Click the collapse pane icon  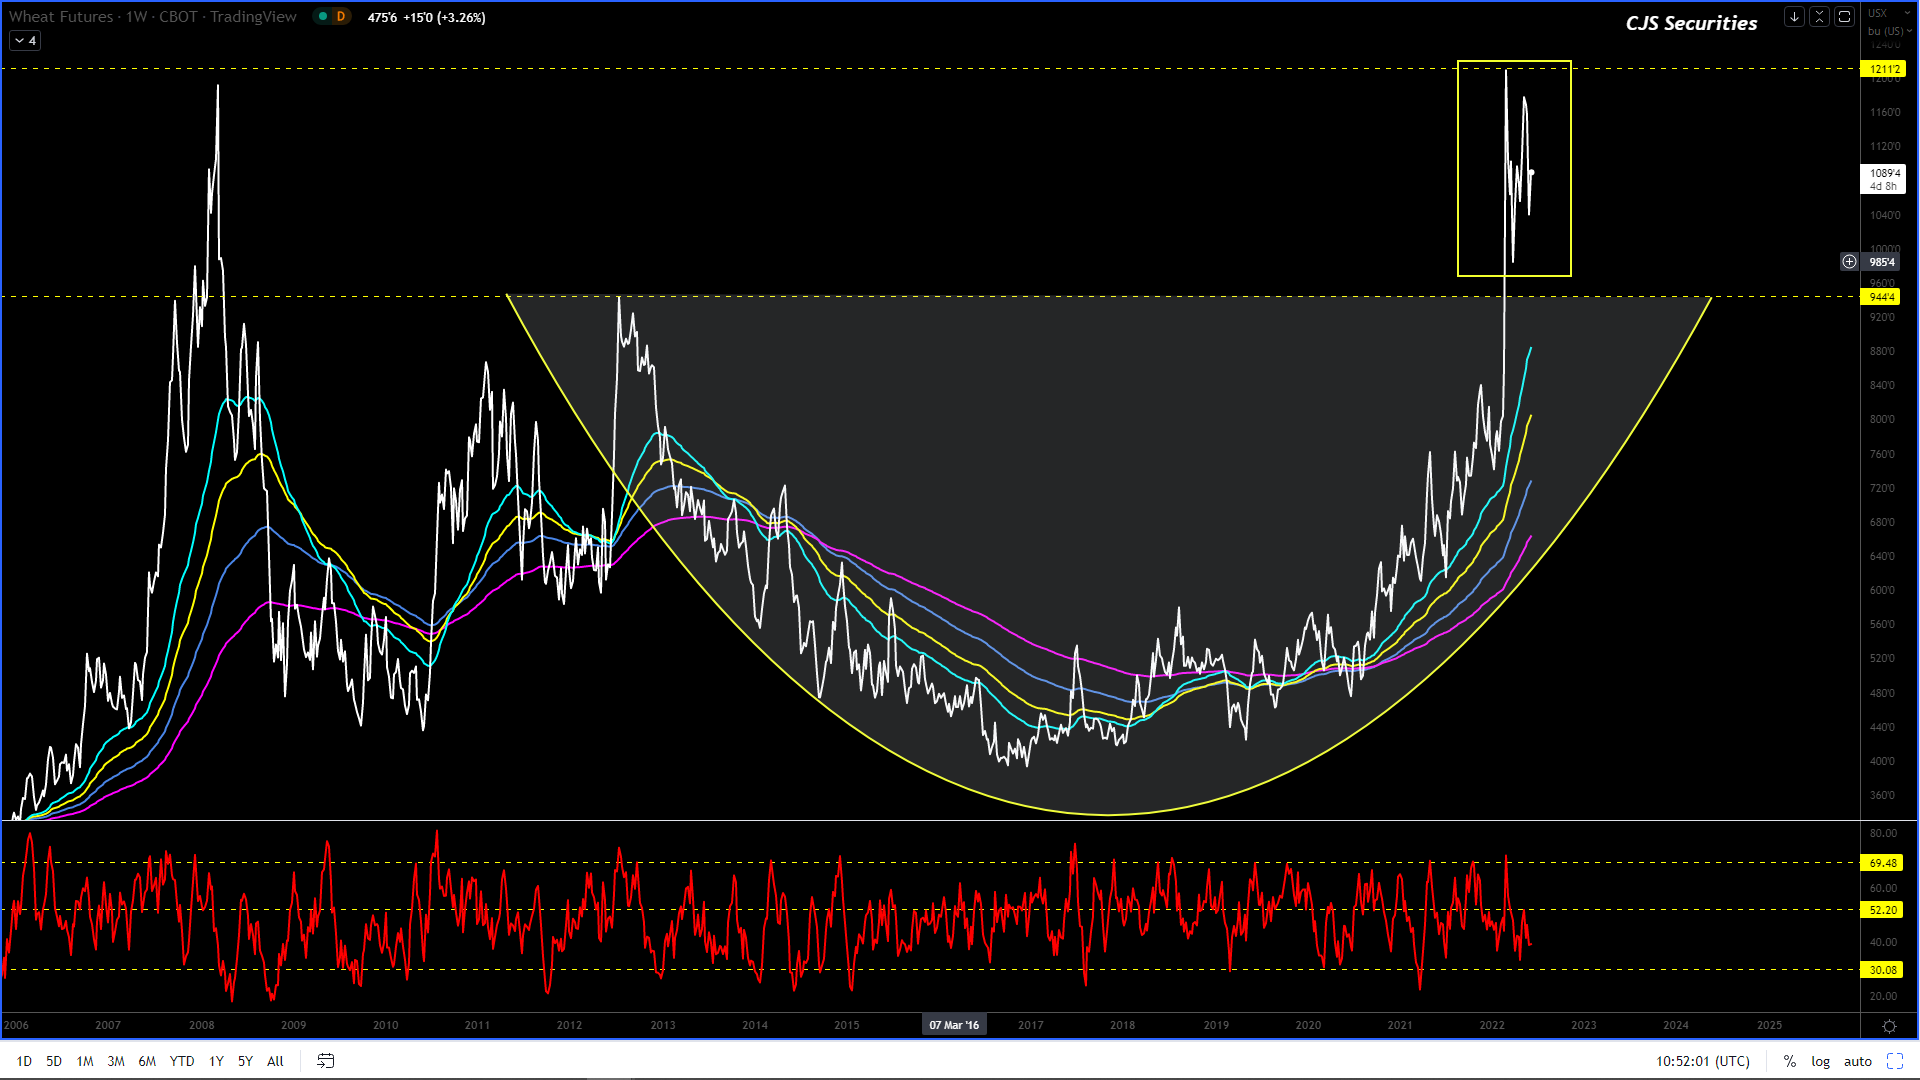(1819, 17)
